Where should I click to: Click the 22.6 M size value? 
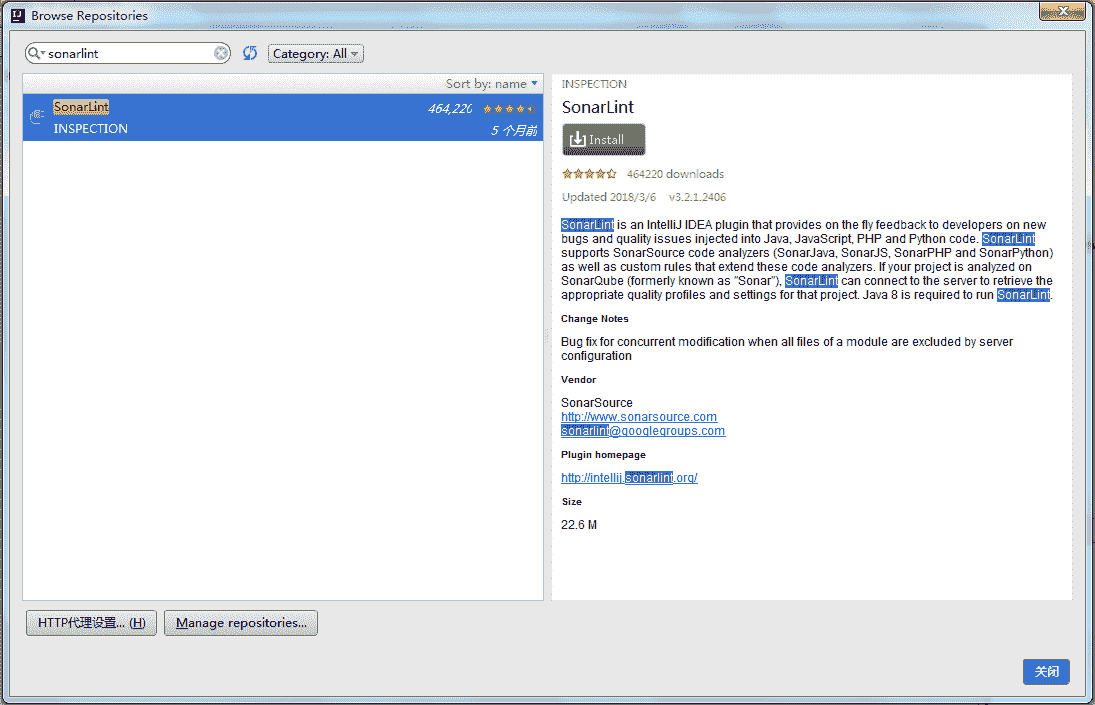click(x=579, y=525)
